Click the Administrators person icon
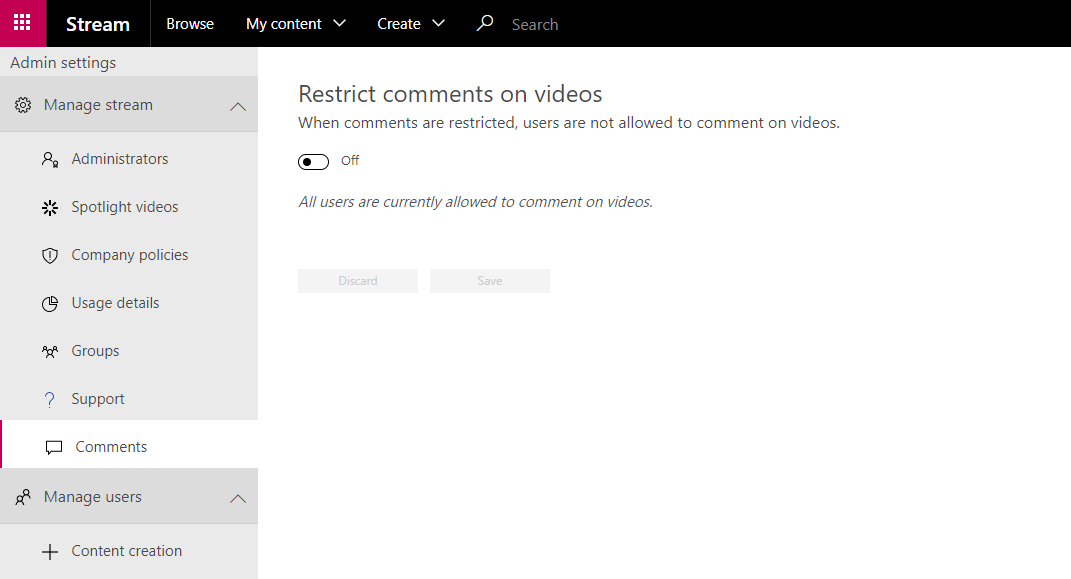 click(x=50, y=159)
